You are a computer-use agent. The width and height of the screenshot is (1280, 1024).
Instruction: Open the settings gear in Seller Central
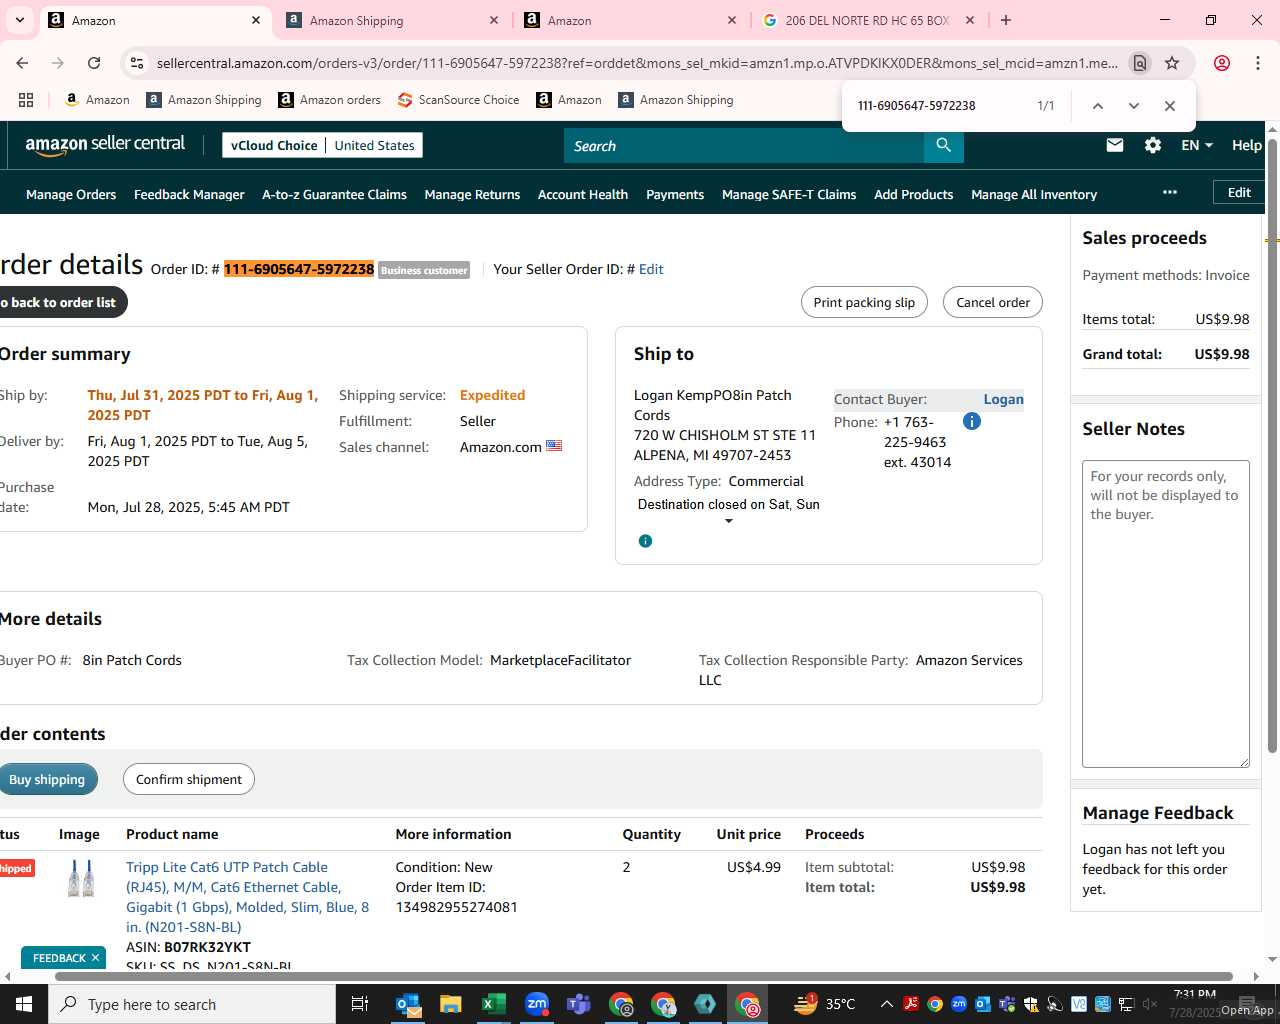(x=1153, y=145)
